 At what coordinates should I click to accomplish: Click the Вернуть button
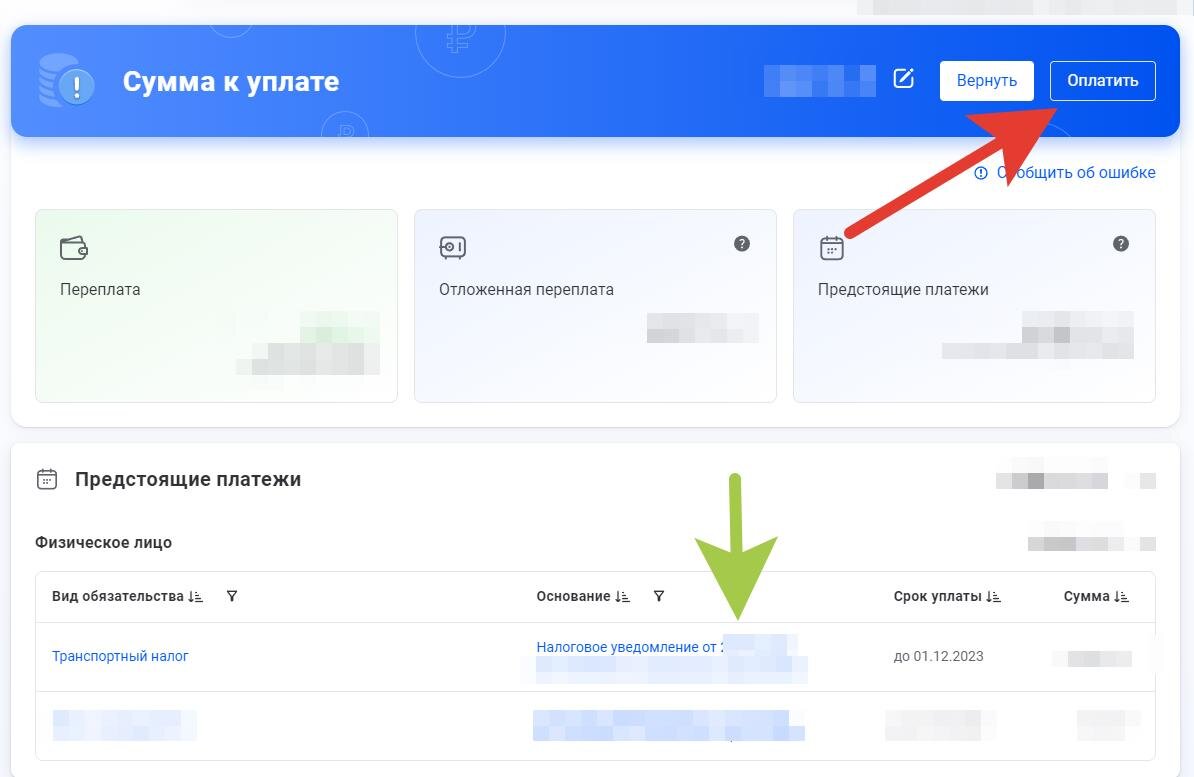(x=986, y=80)
